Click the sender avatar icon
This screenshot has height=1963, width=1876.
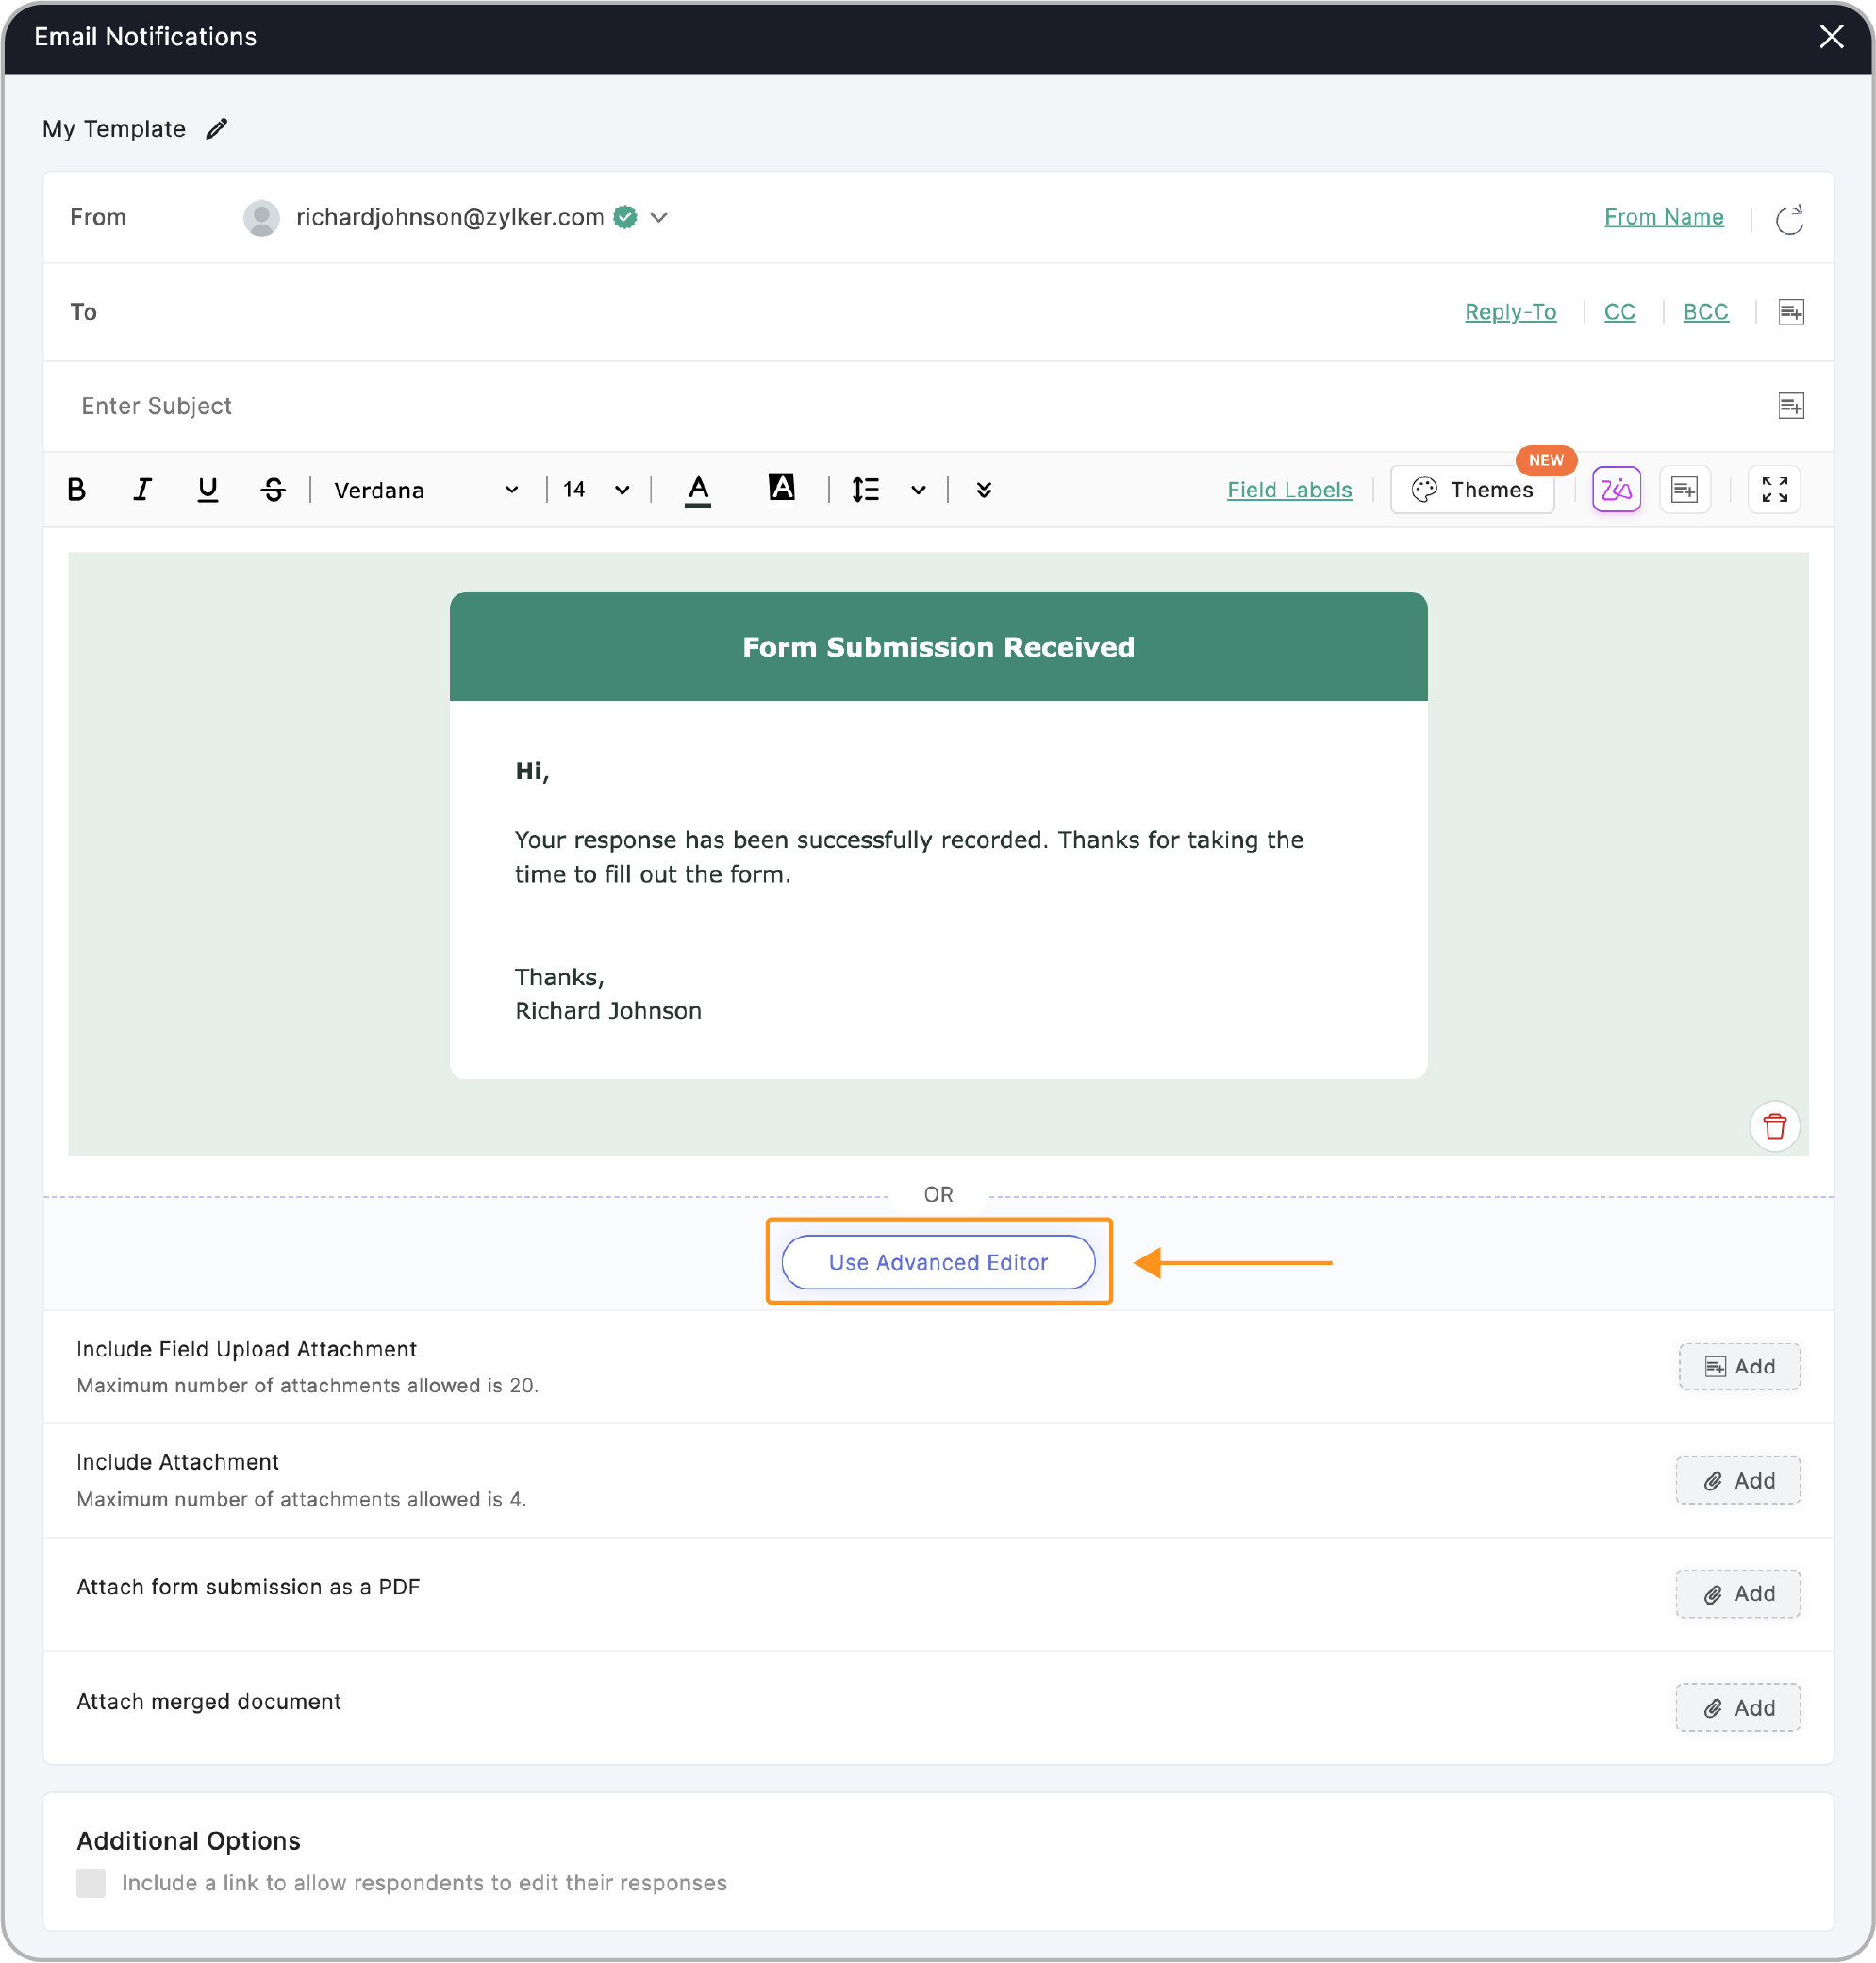click(x=261, y=218)
